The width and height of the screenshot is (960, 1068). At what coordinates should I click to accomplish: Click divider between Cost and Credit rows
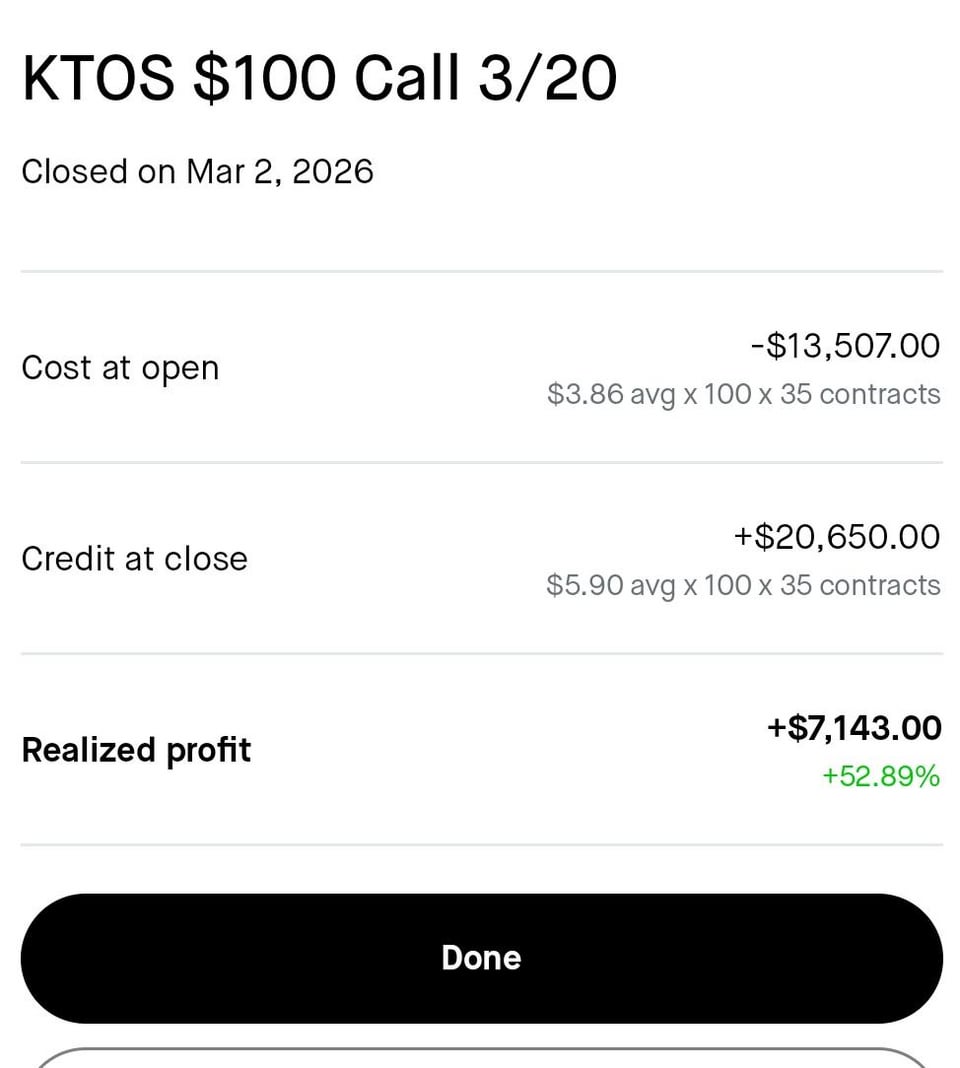point(480,462)
